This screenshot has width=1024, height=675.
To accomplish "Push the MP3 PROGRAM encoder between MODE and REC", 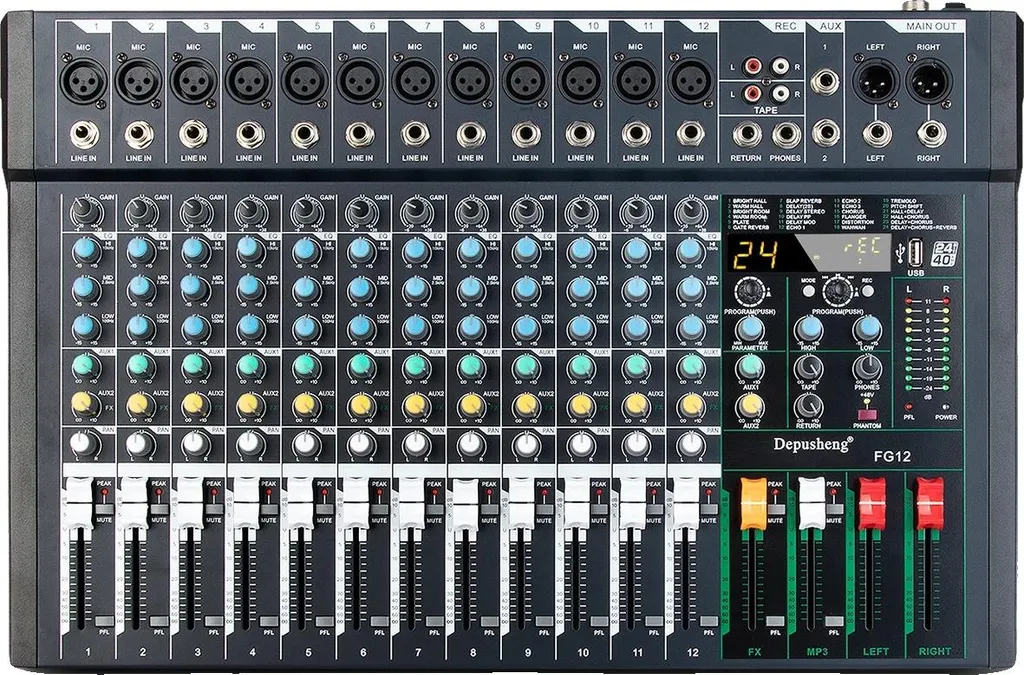I will [x=838, y=291].
